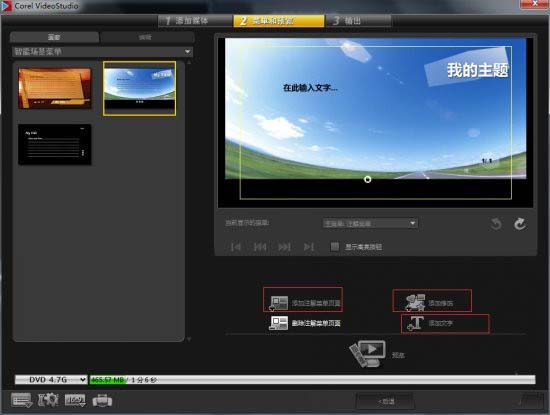
Task: Click the template list scrollbar up arrow
Action: (x=189, y=62)
